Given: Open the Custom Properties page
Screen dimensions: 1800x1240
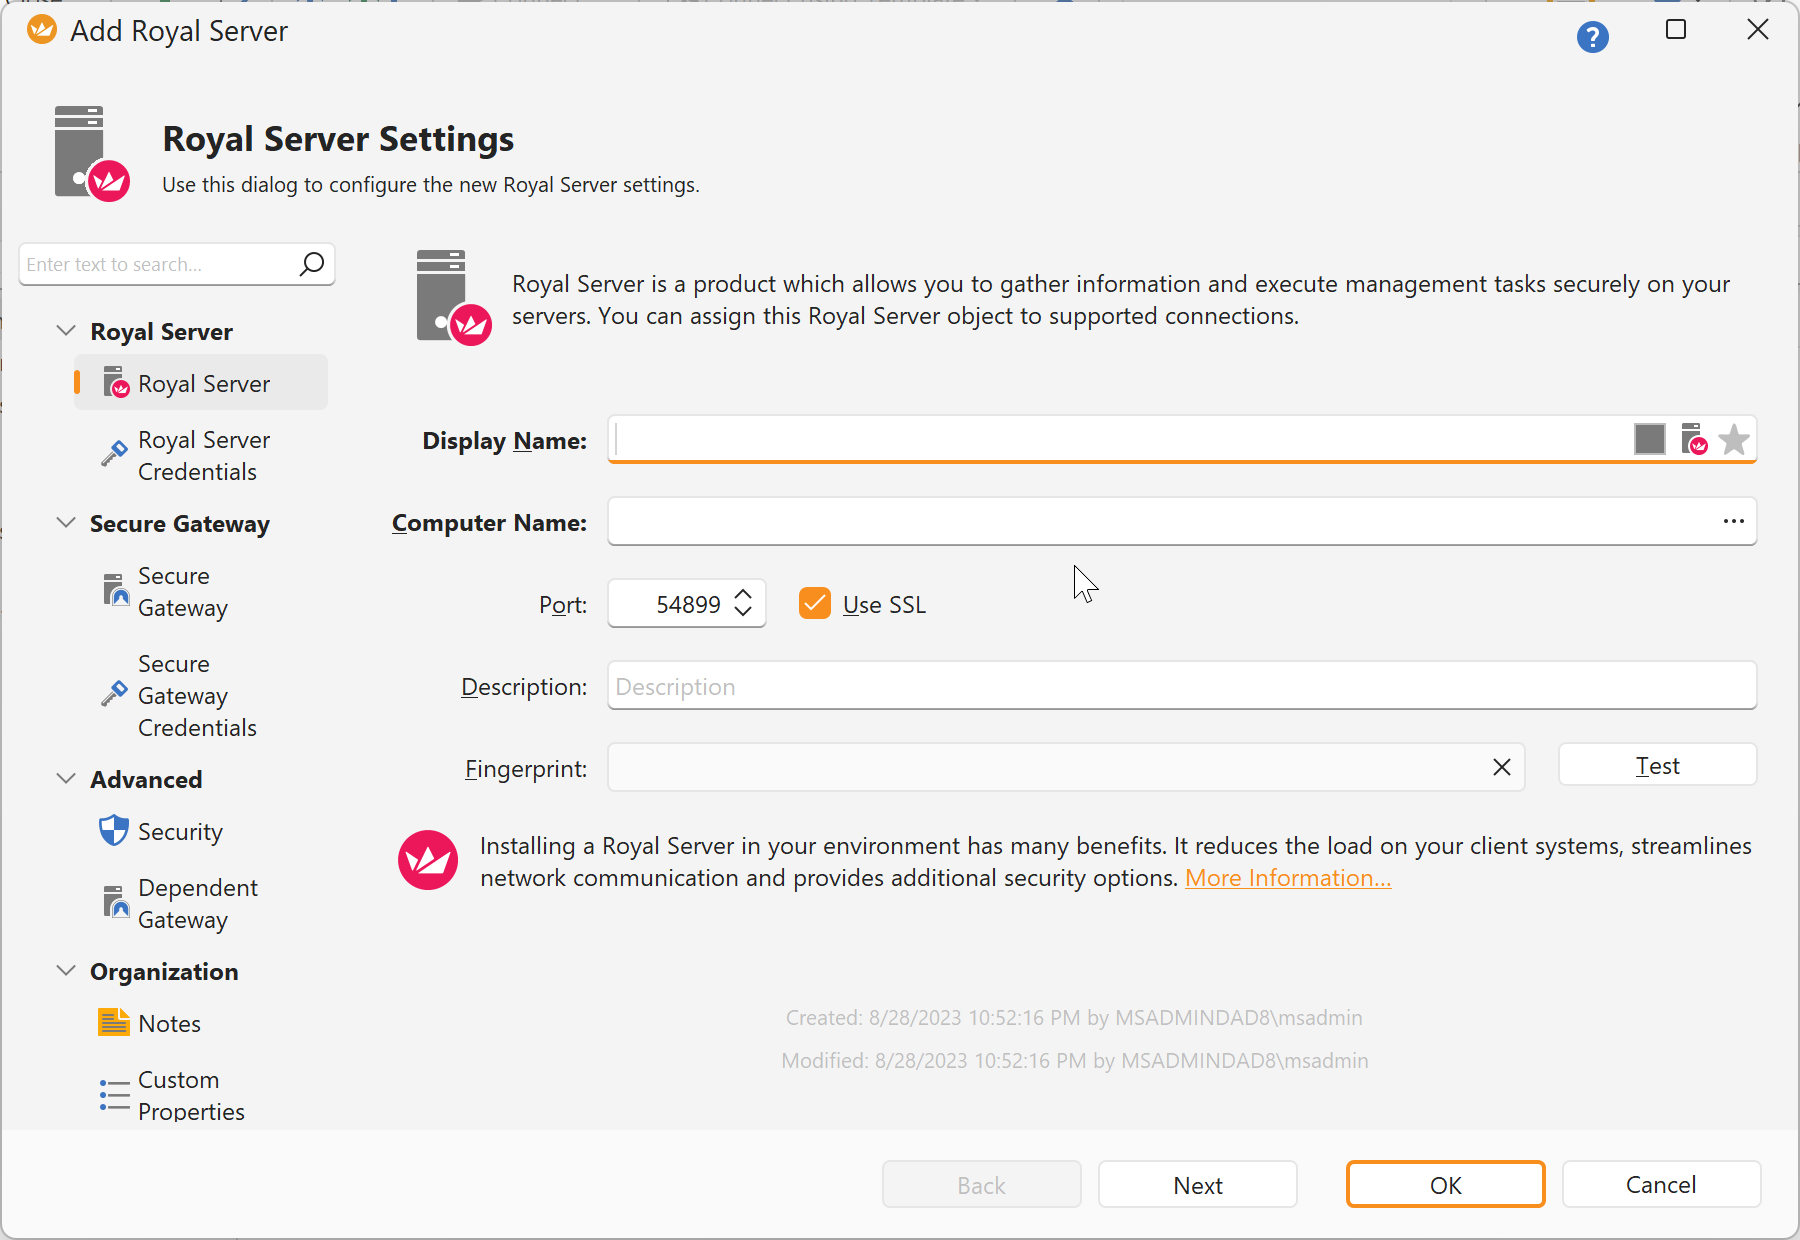Looking at the screenshot, I should pyautogui.click(x=201, y=1096).
